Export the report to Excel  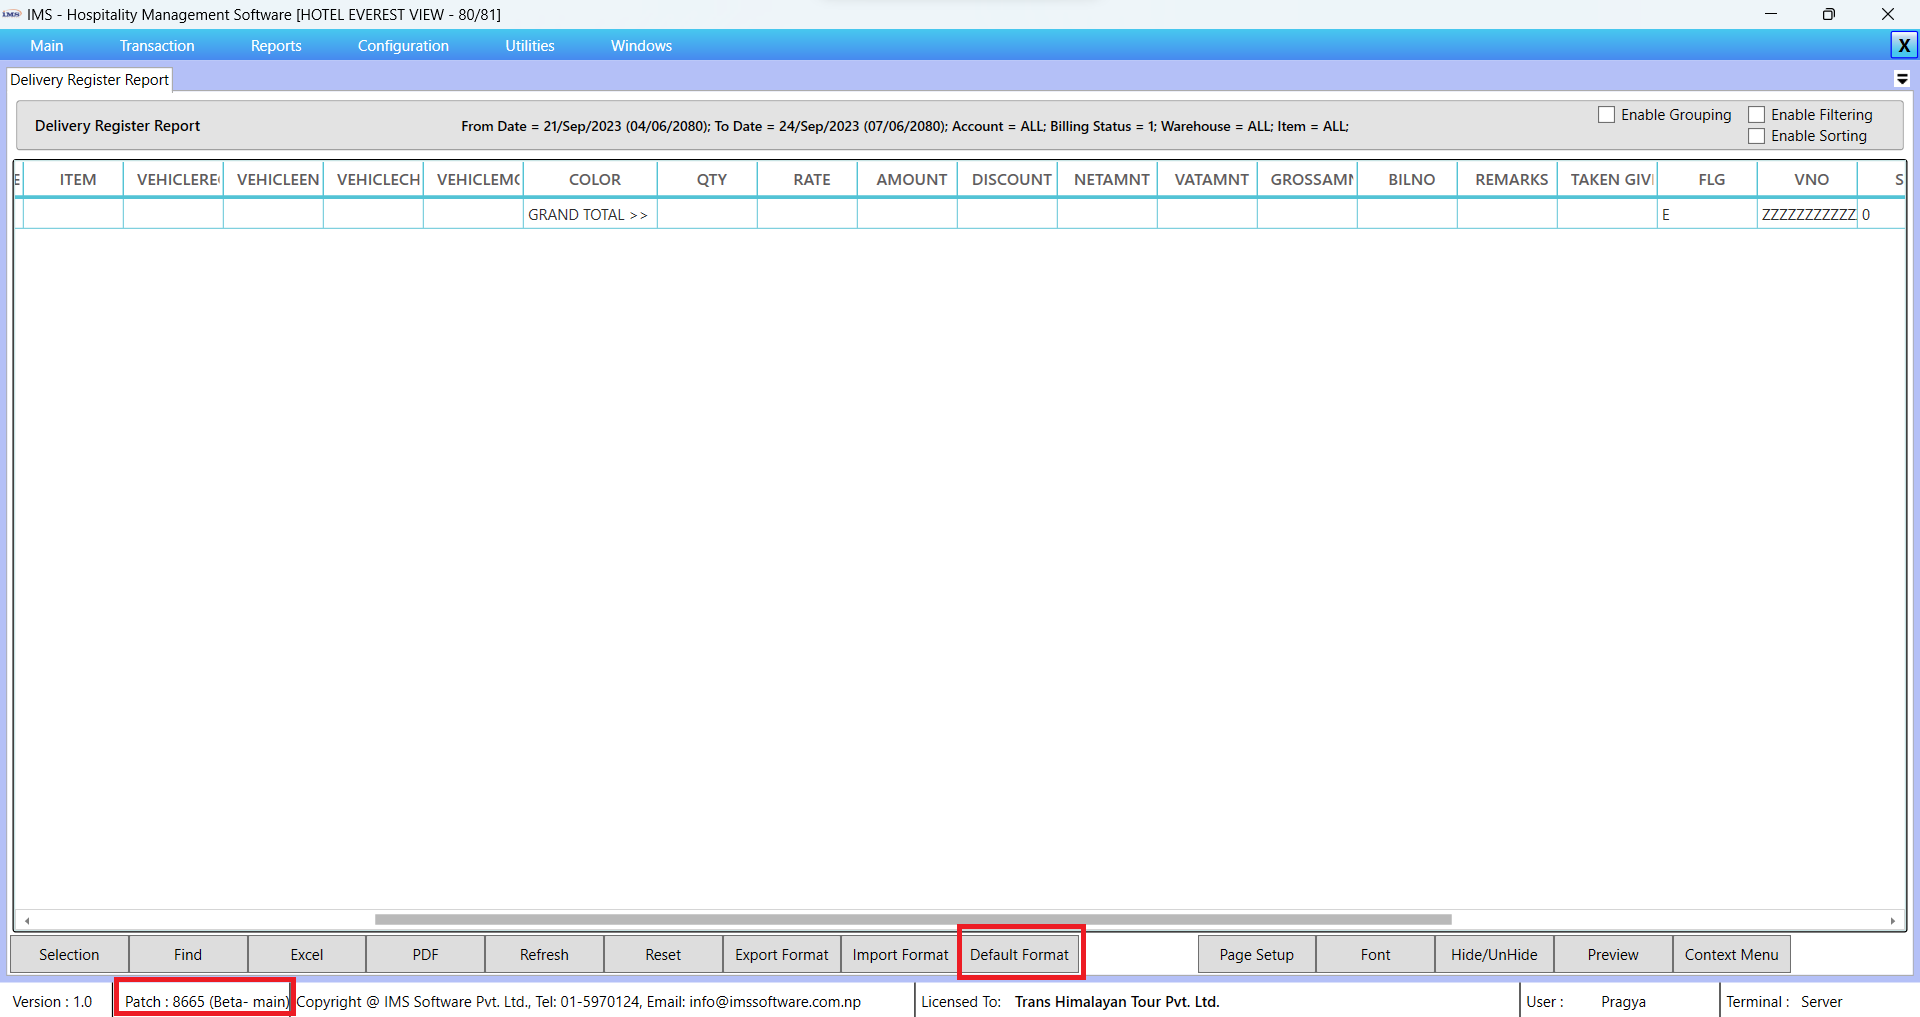(306, 954)
